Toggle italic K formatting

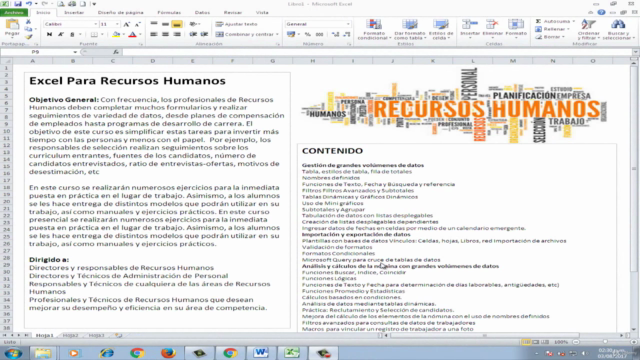(x=61, y=35)
